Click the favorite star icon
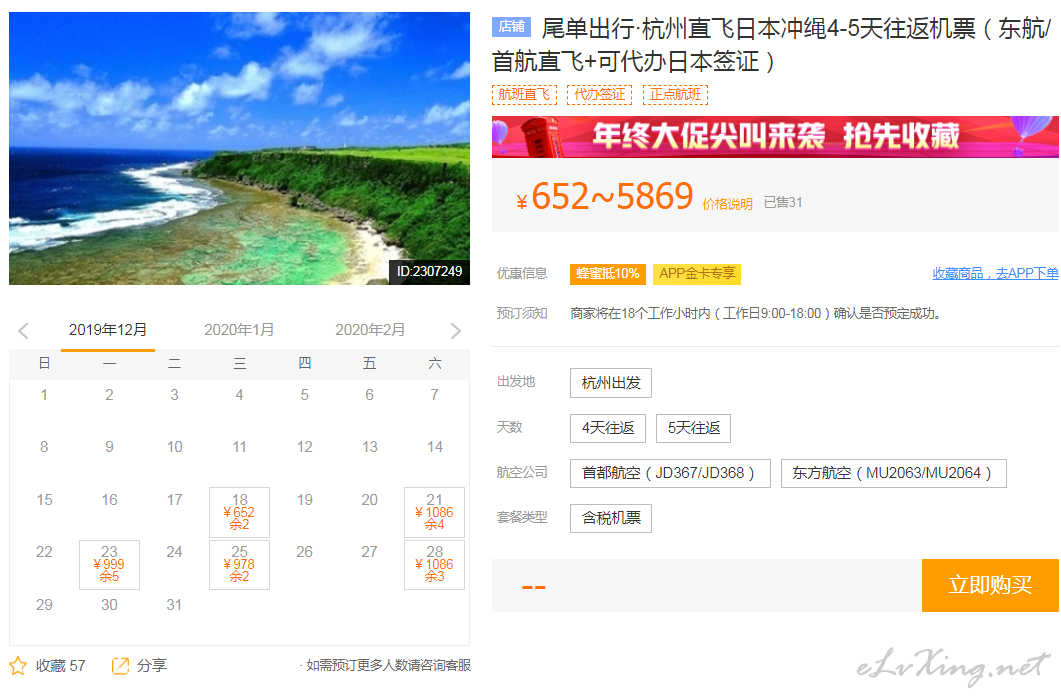The image size is (1061, 700). [x=18, y=666]
